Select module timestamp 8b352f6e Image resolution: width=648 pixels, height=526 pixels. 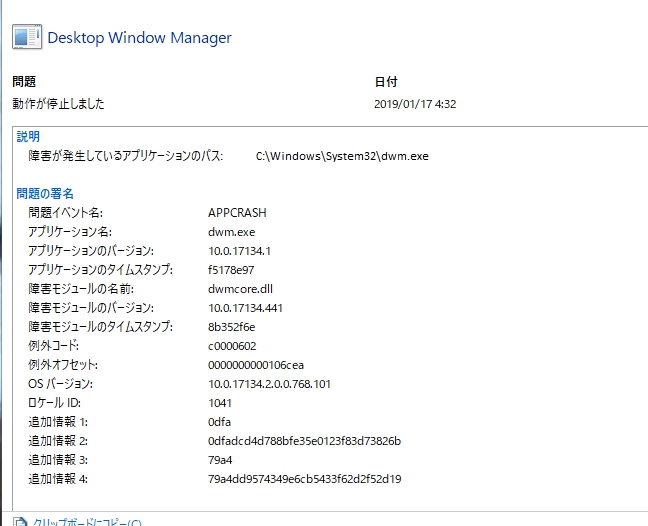click(x=231, y=327)
